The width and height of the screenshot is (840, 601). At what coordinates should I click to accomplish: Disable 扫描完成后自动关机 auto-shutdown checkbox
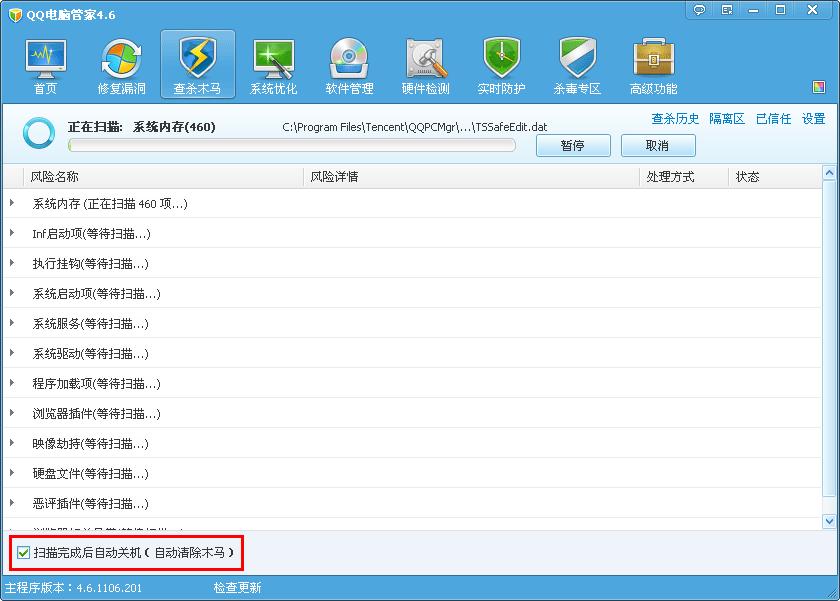point(24,553)
